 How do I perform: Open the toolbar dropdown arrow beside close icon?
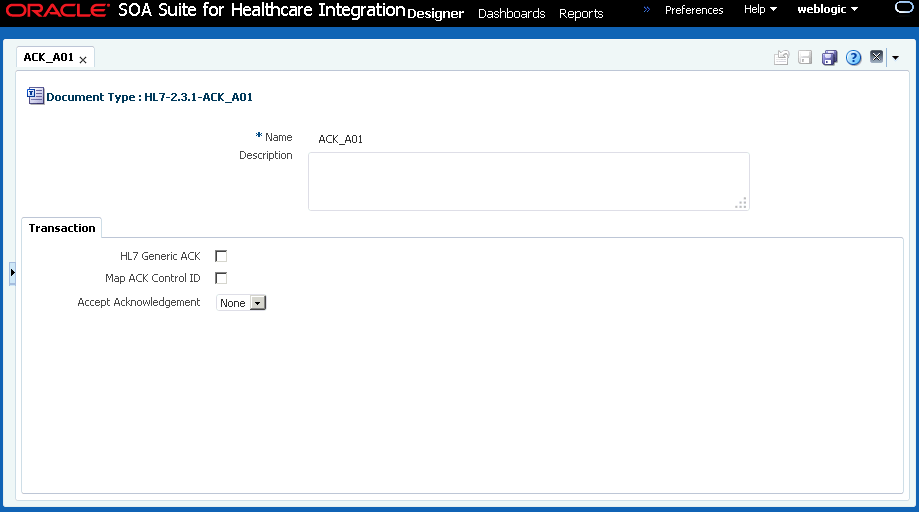coord(896,57)
